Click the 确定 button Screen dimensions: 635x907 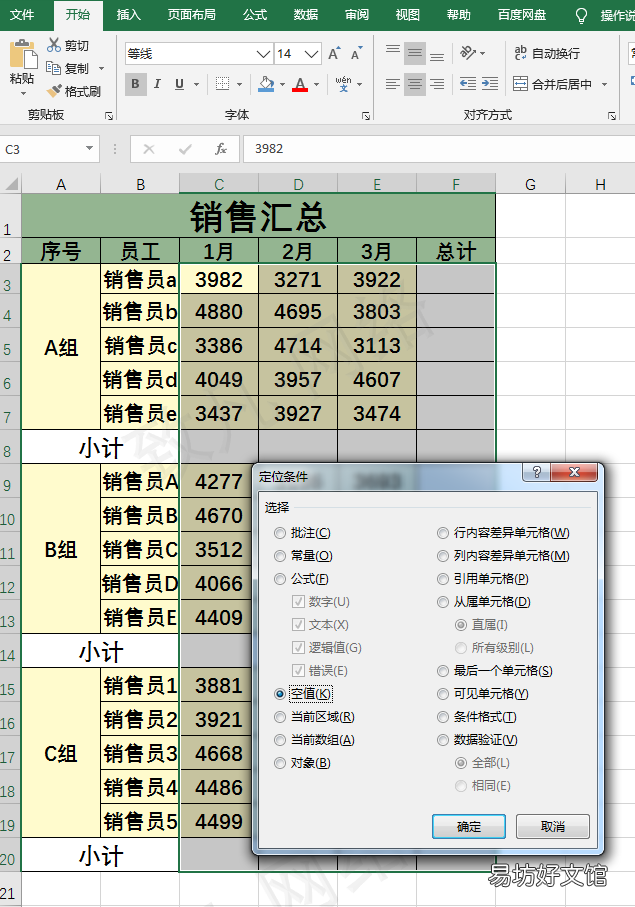pyautogui.click(x=469, y=827)
